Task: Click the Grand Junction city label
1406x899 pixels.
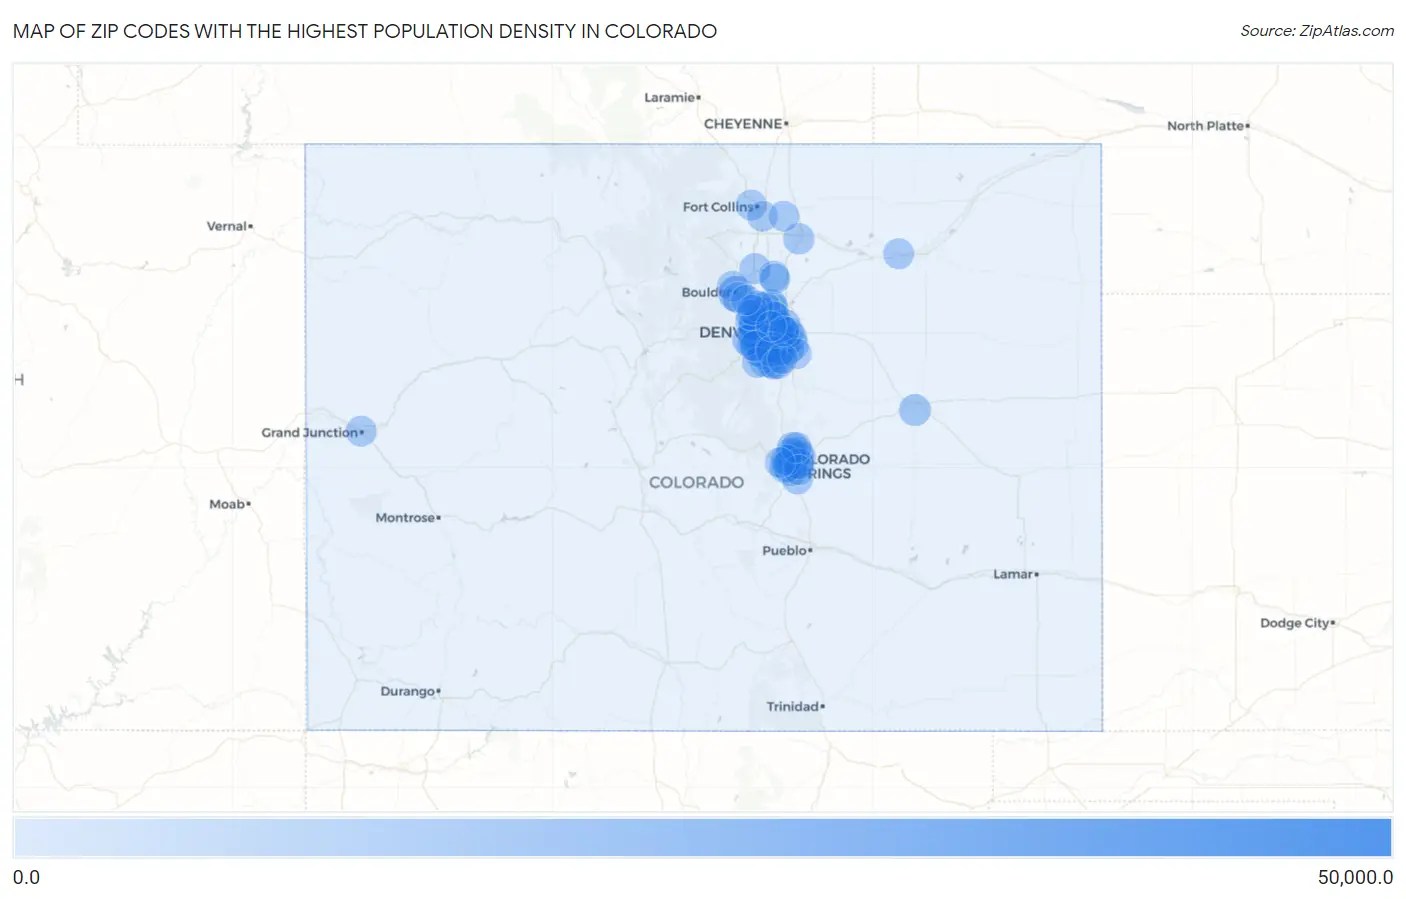Action: (x=310, y=433)
